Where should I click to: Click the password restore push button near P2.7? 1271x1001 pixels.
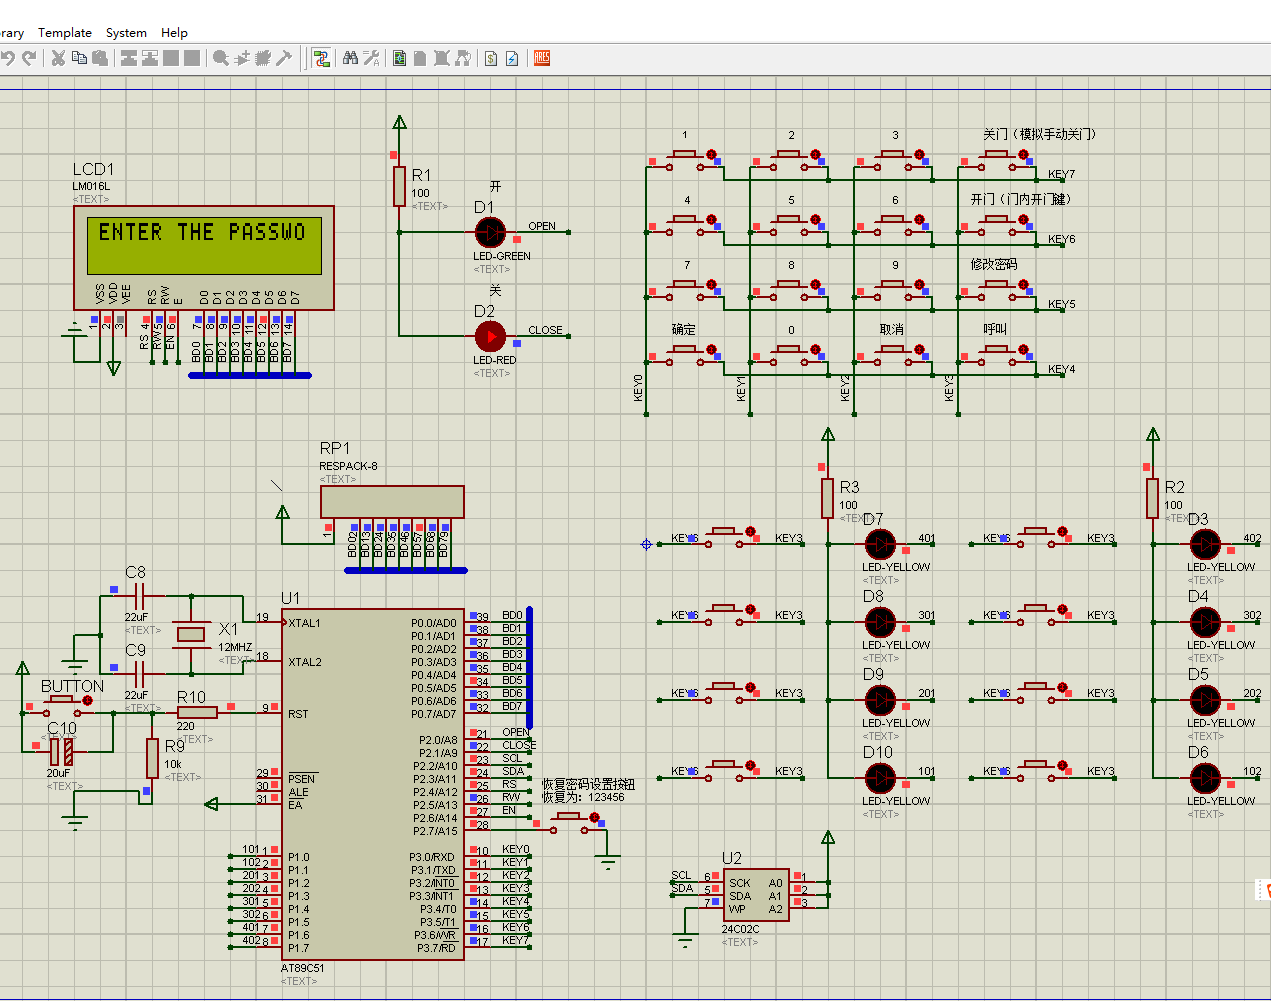[x=574, y=821]
